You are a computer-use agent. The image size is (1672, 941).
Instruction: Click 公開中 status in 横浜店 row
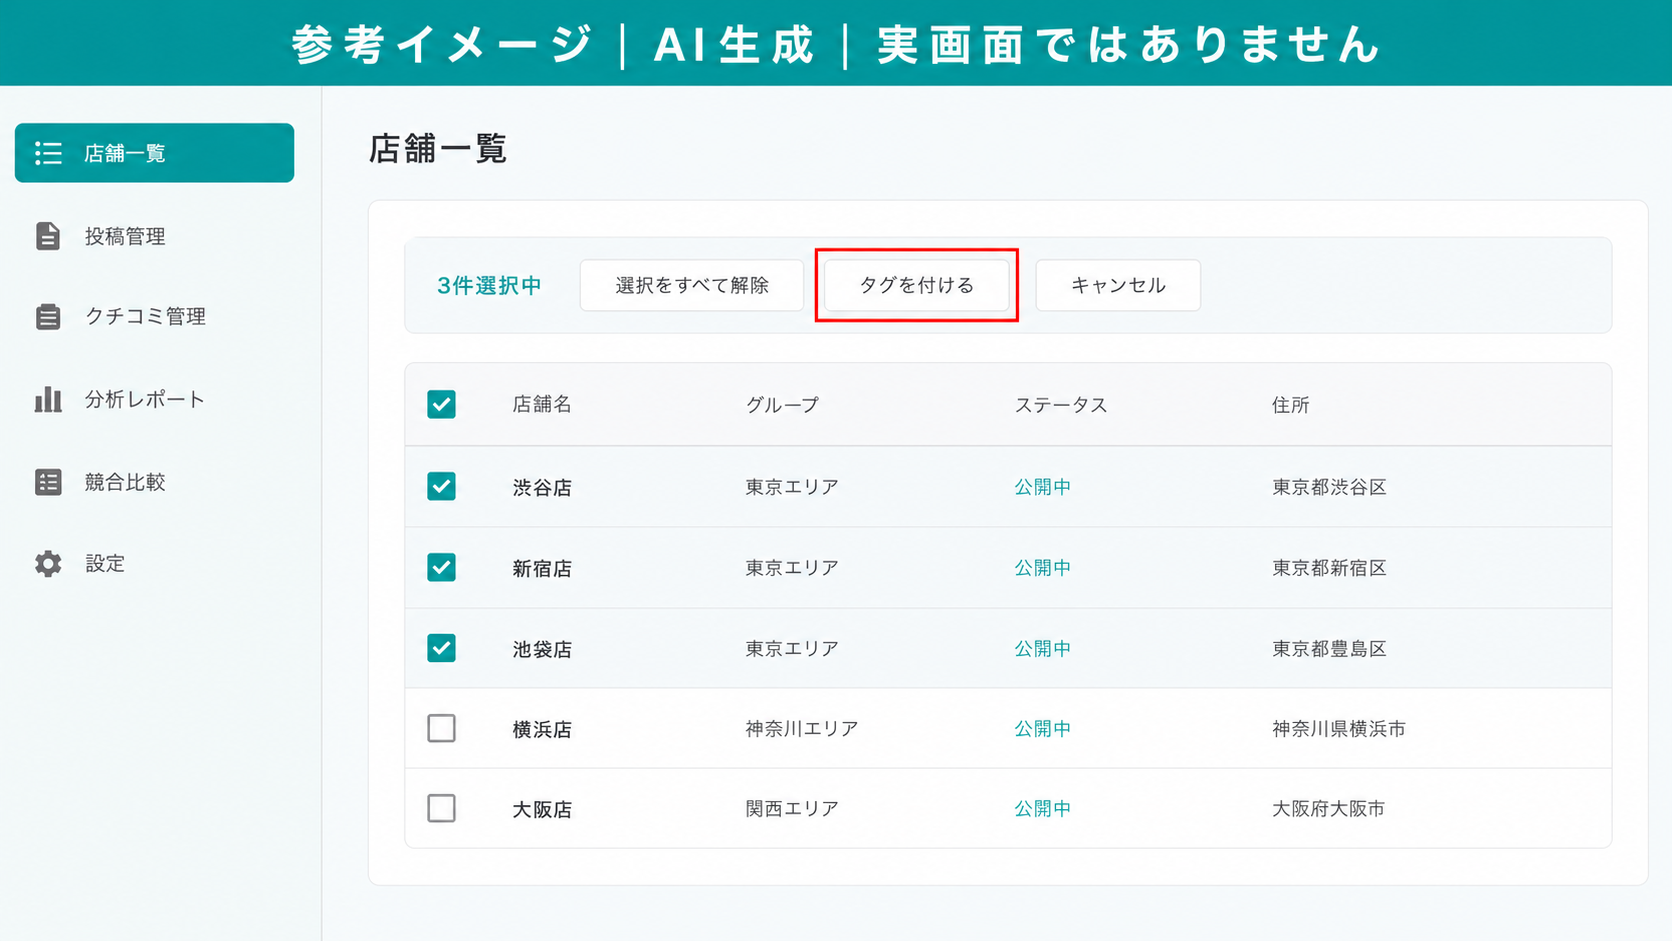coord(1043,728)
